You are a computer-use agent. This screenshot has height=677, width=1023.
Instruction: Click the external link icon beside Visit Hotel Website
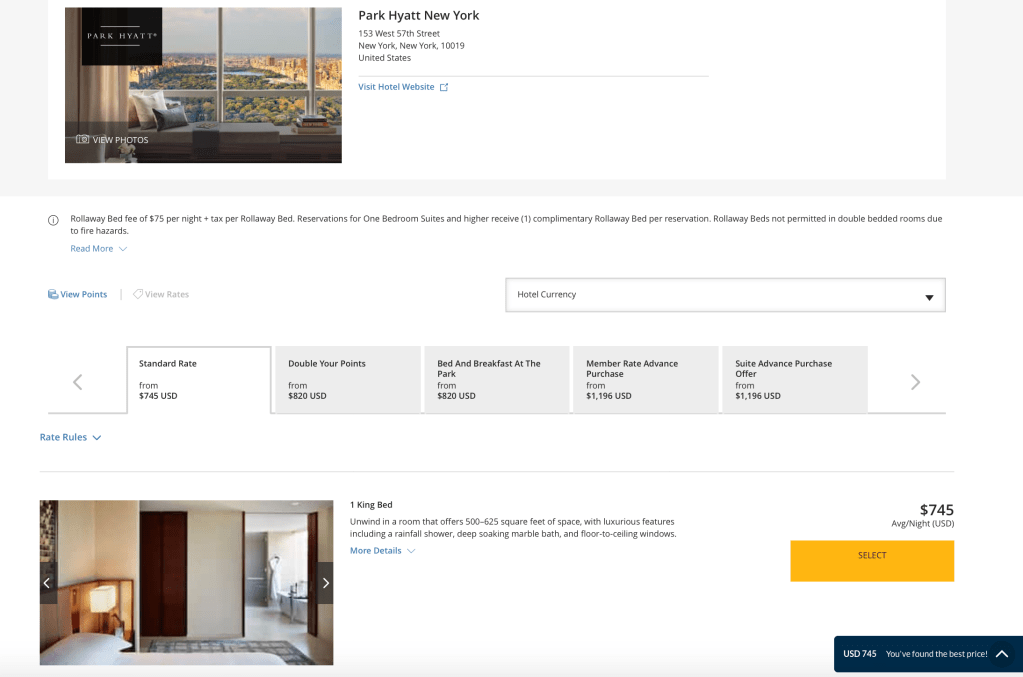coord(444,87)
